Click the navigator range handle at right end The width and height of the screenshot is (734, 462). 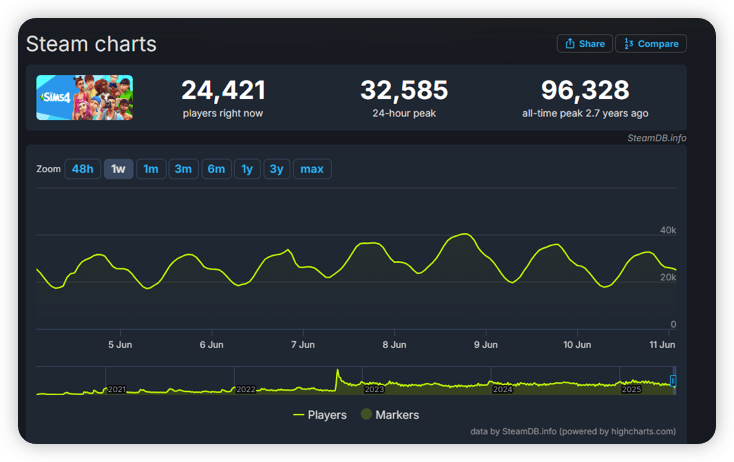click(673, 381)
